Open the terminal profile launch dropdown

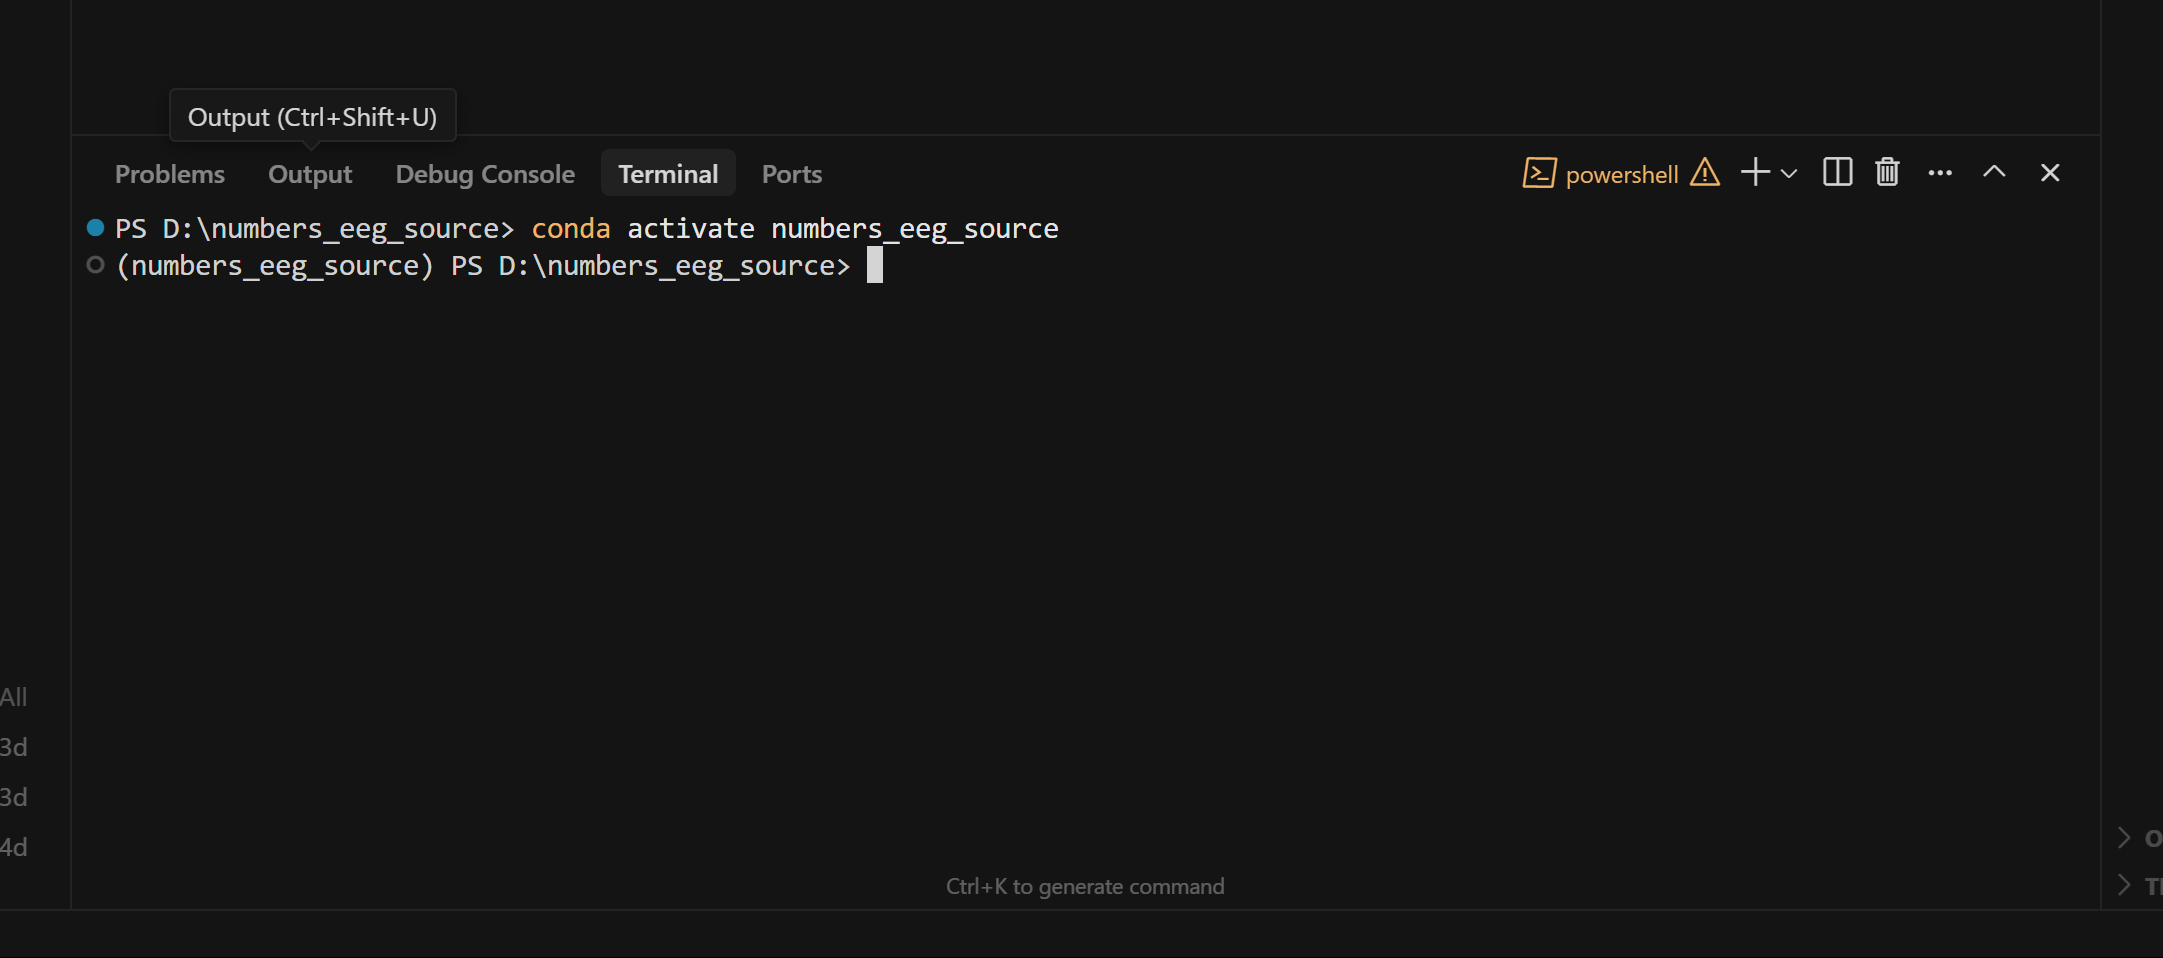click(1789, 172)
